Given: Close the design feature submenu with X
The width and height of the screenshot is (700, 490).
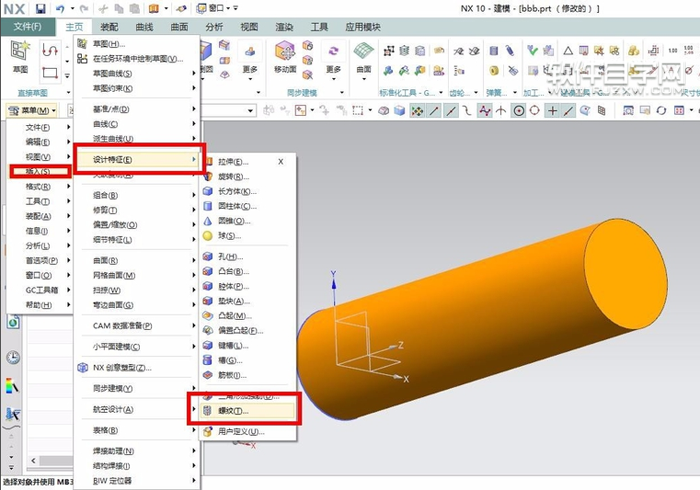Looking at the screenshot, I should point(281,162).
